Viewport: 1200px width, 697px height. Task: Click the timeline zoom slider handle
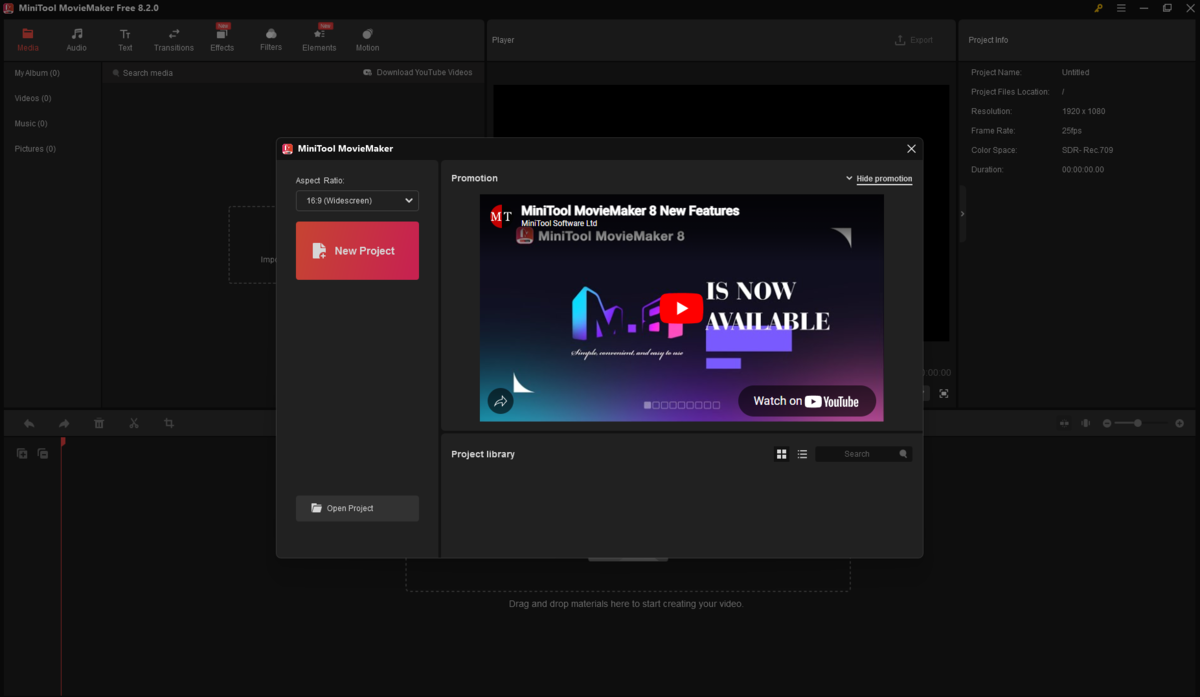click(1138, 423)
